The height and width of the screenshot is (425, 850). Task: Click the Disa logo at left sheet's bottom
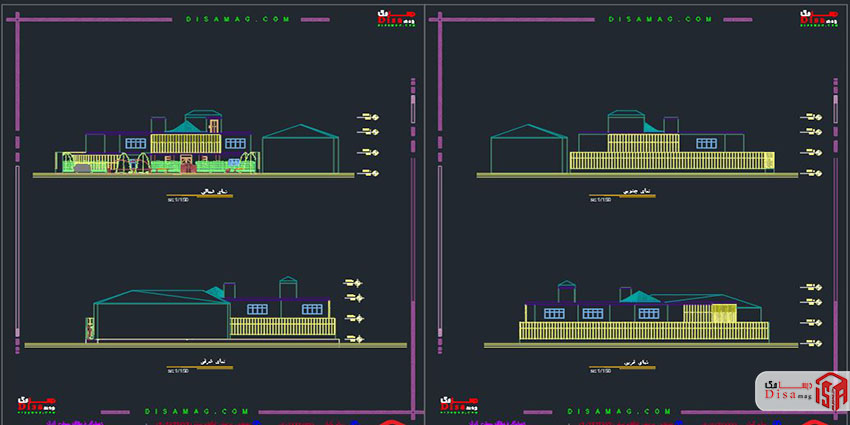(37, 405)
